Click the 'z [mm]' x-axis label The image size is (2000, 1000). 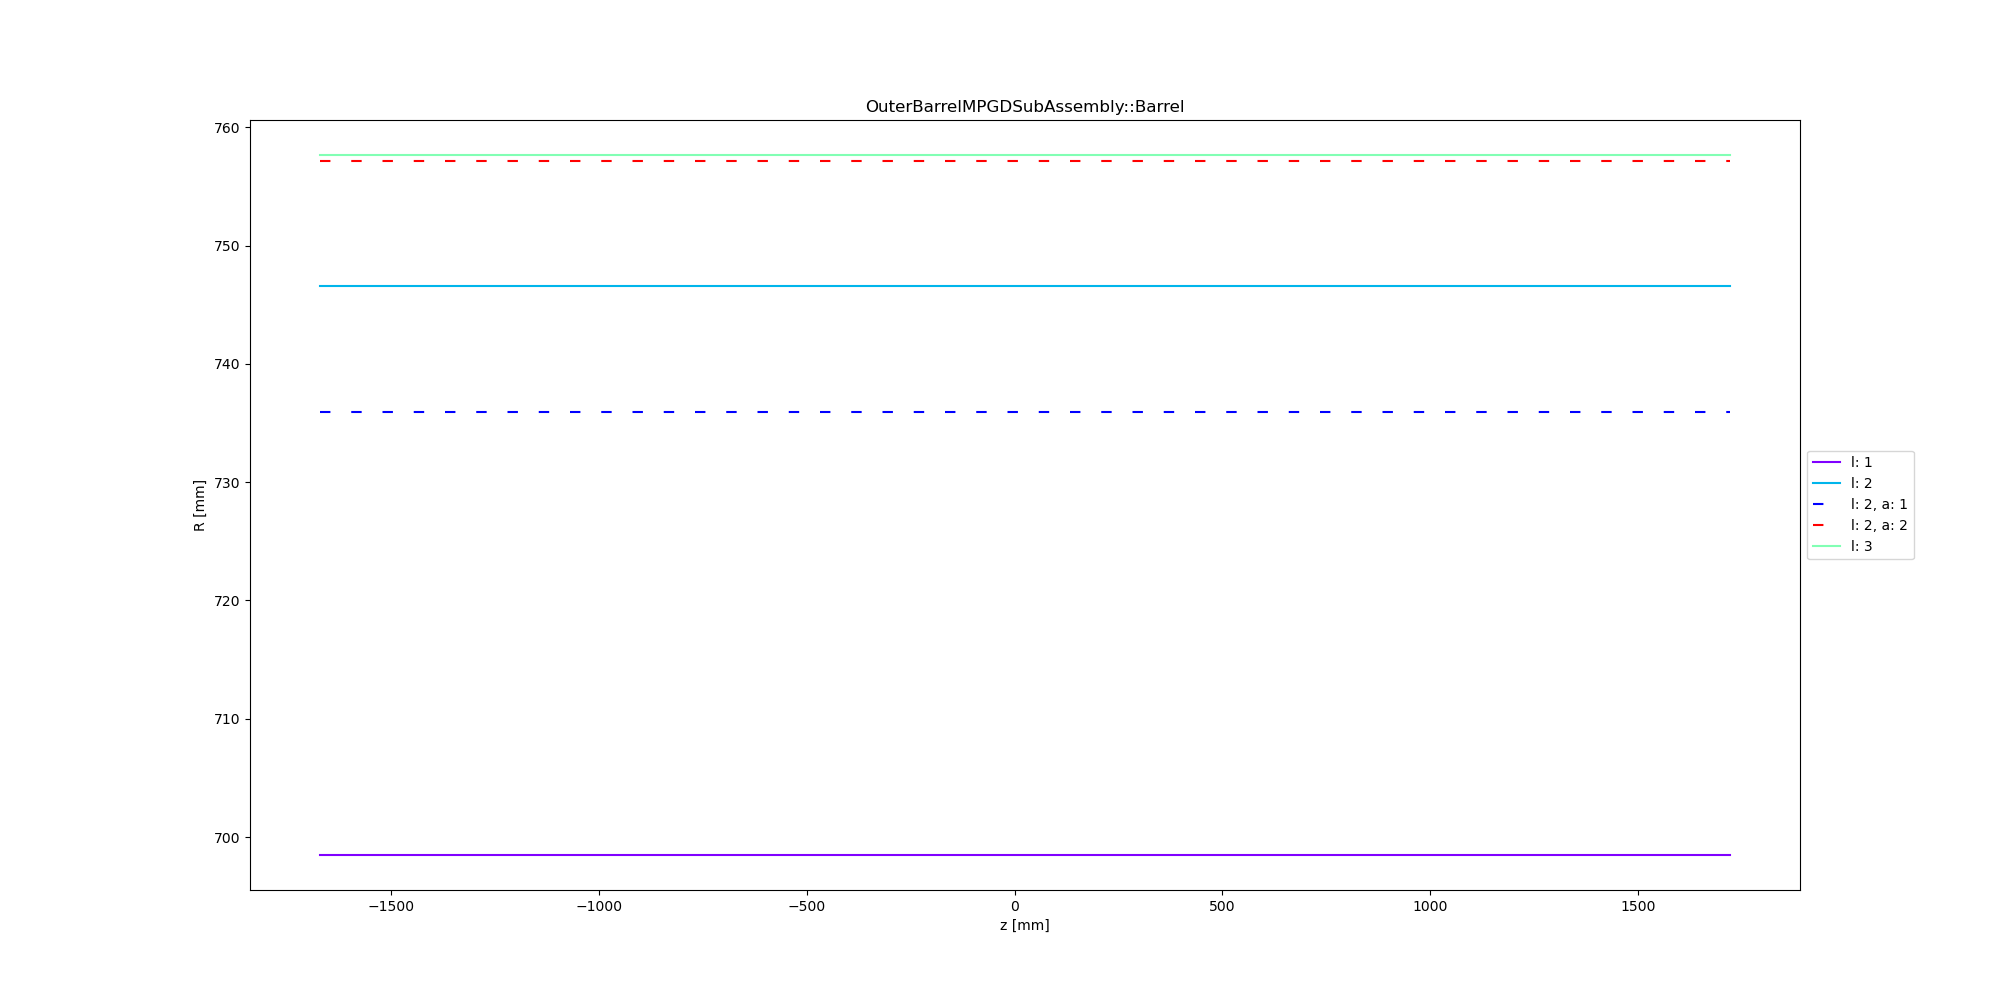coord(1024,925)
